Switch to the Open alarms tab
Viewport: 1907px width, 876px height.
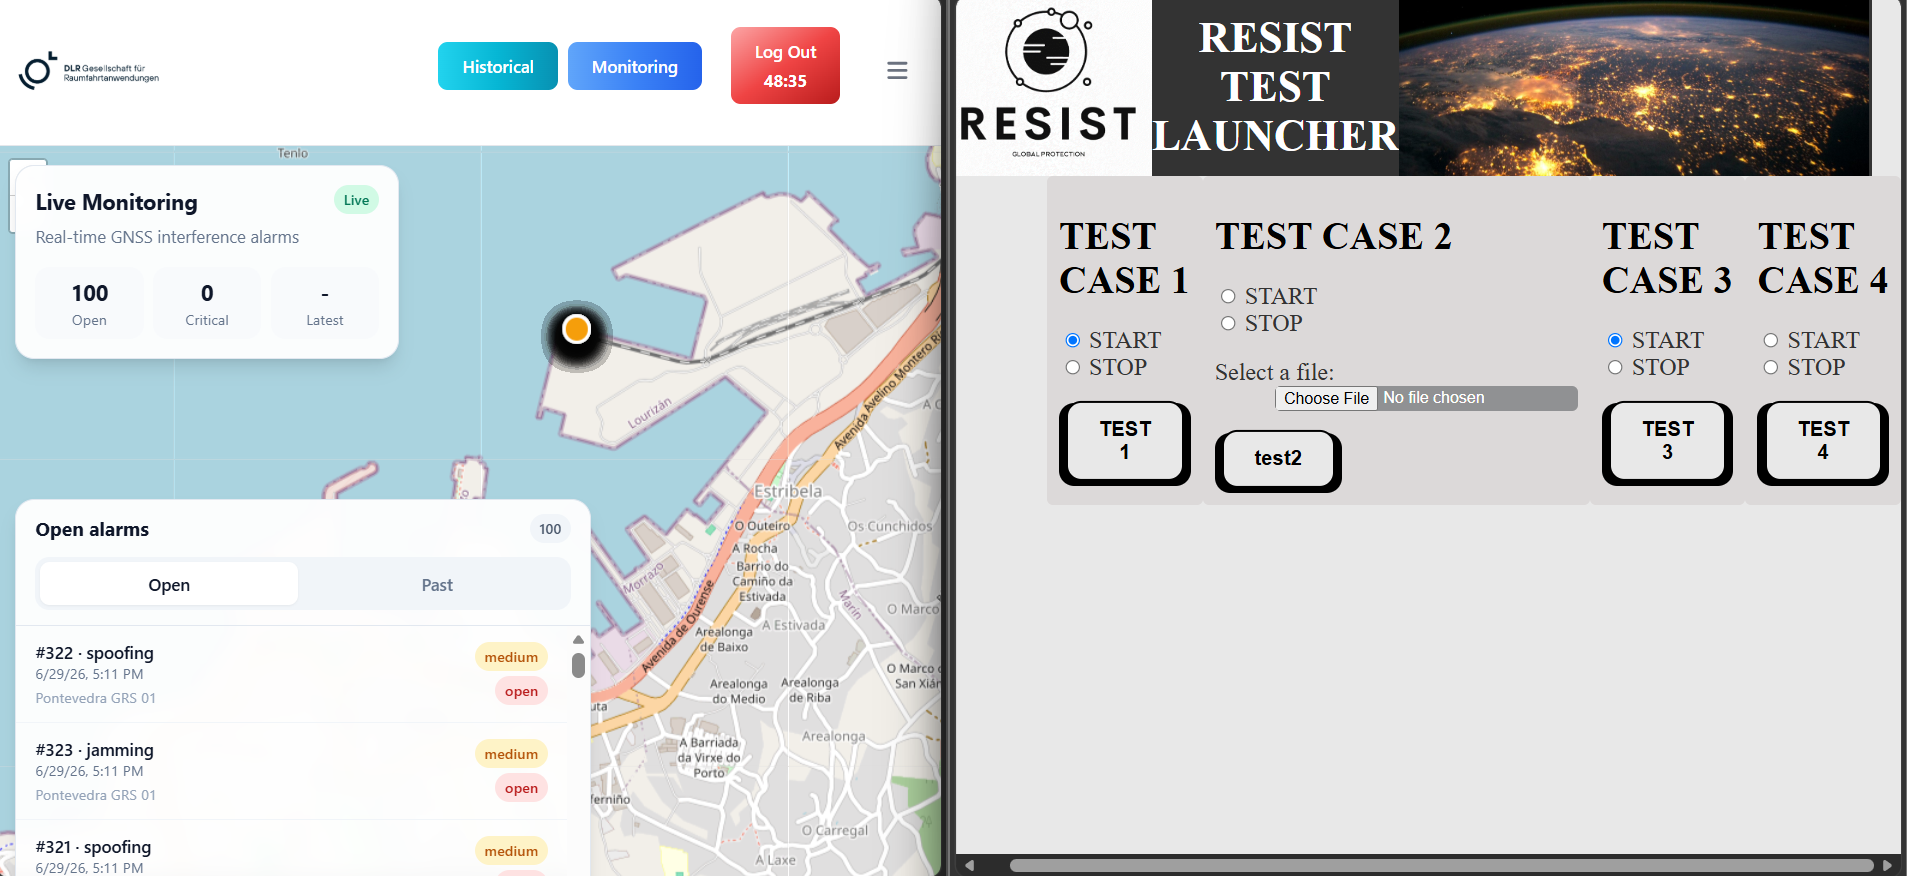169,585
